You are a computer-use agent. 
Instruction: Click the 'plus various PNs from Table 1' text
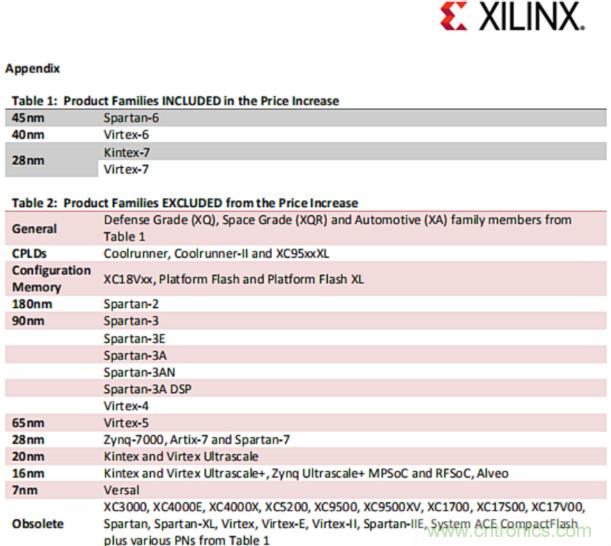click(187, 540)
